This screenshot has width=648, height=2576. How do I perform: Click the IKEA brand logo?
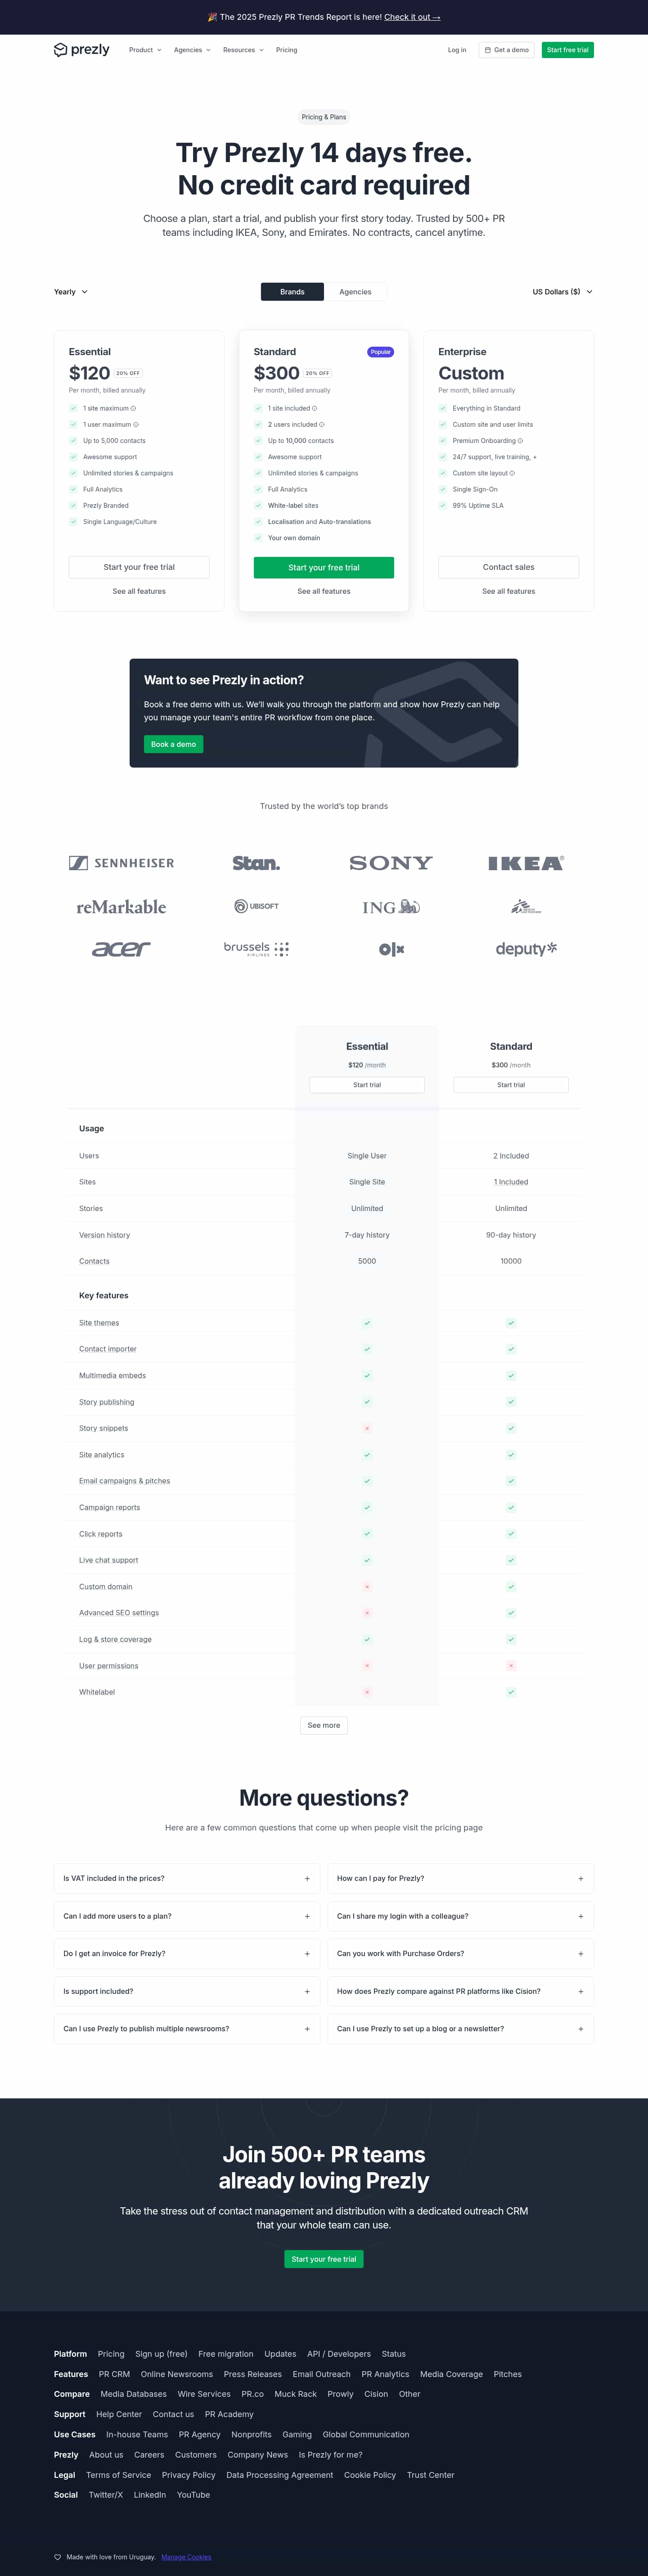[x=526, y=863]
